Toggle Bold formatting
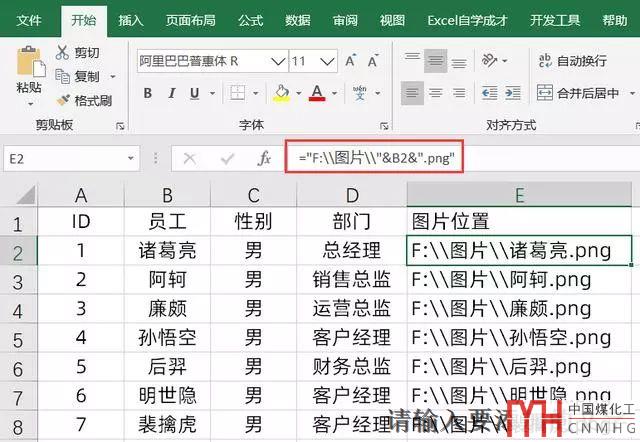Viewport: 640px width, 442px height. pos(148,93)
